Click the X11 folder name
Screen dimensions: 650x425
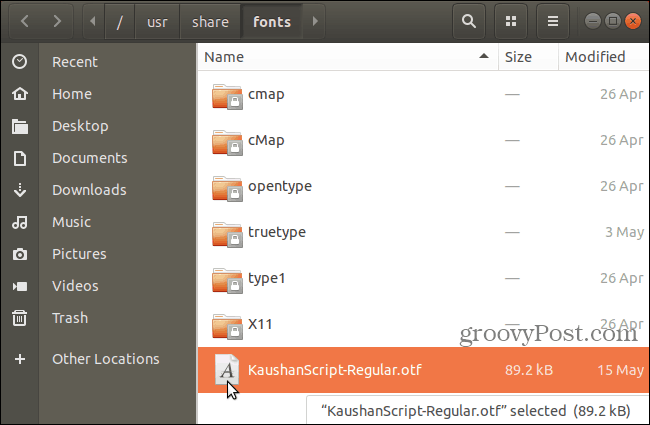point(260,324)
